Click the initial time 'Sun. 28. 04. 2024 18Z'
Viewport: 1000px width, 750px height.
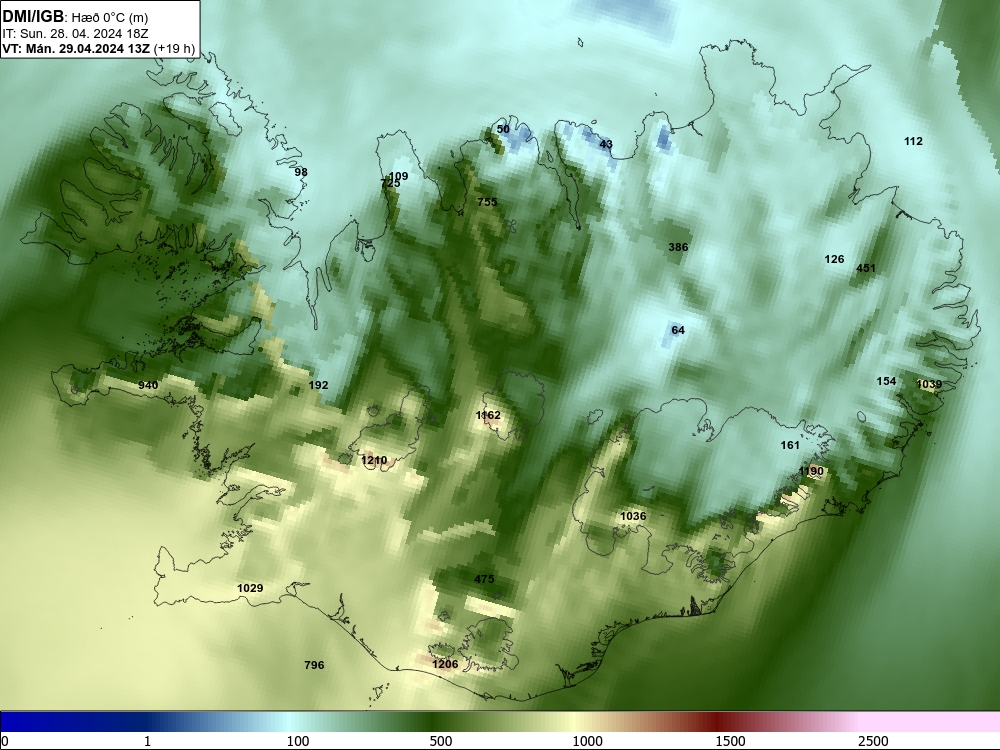click(x=84, y=34)
